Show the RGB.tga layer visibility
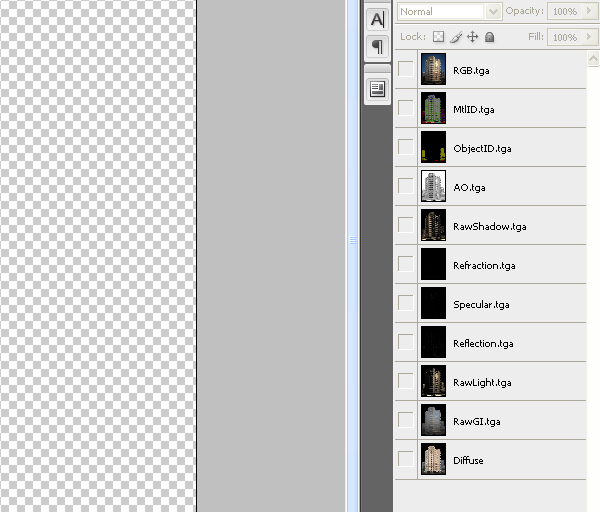Image resolution: width=600 pixels, height=512 pixels. tap(405, 69)
